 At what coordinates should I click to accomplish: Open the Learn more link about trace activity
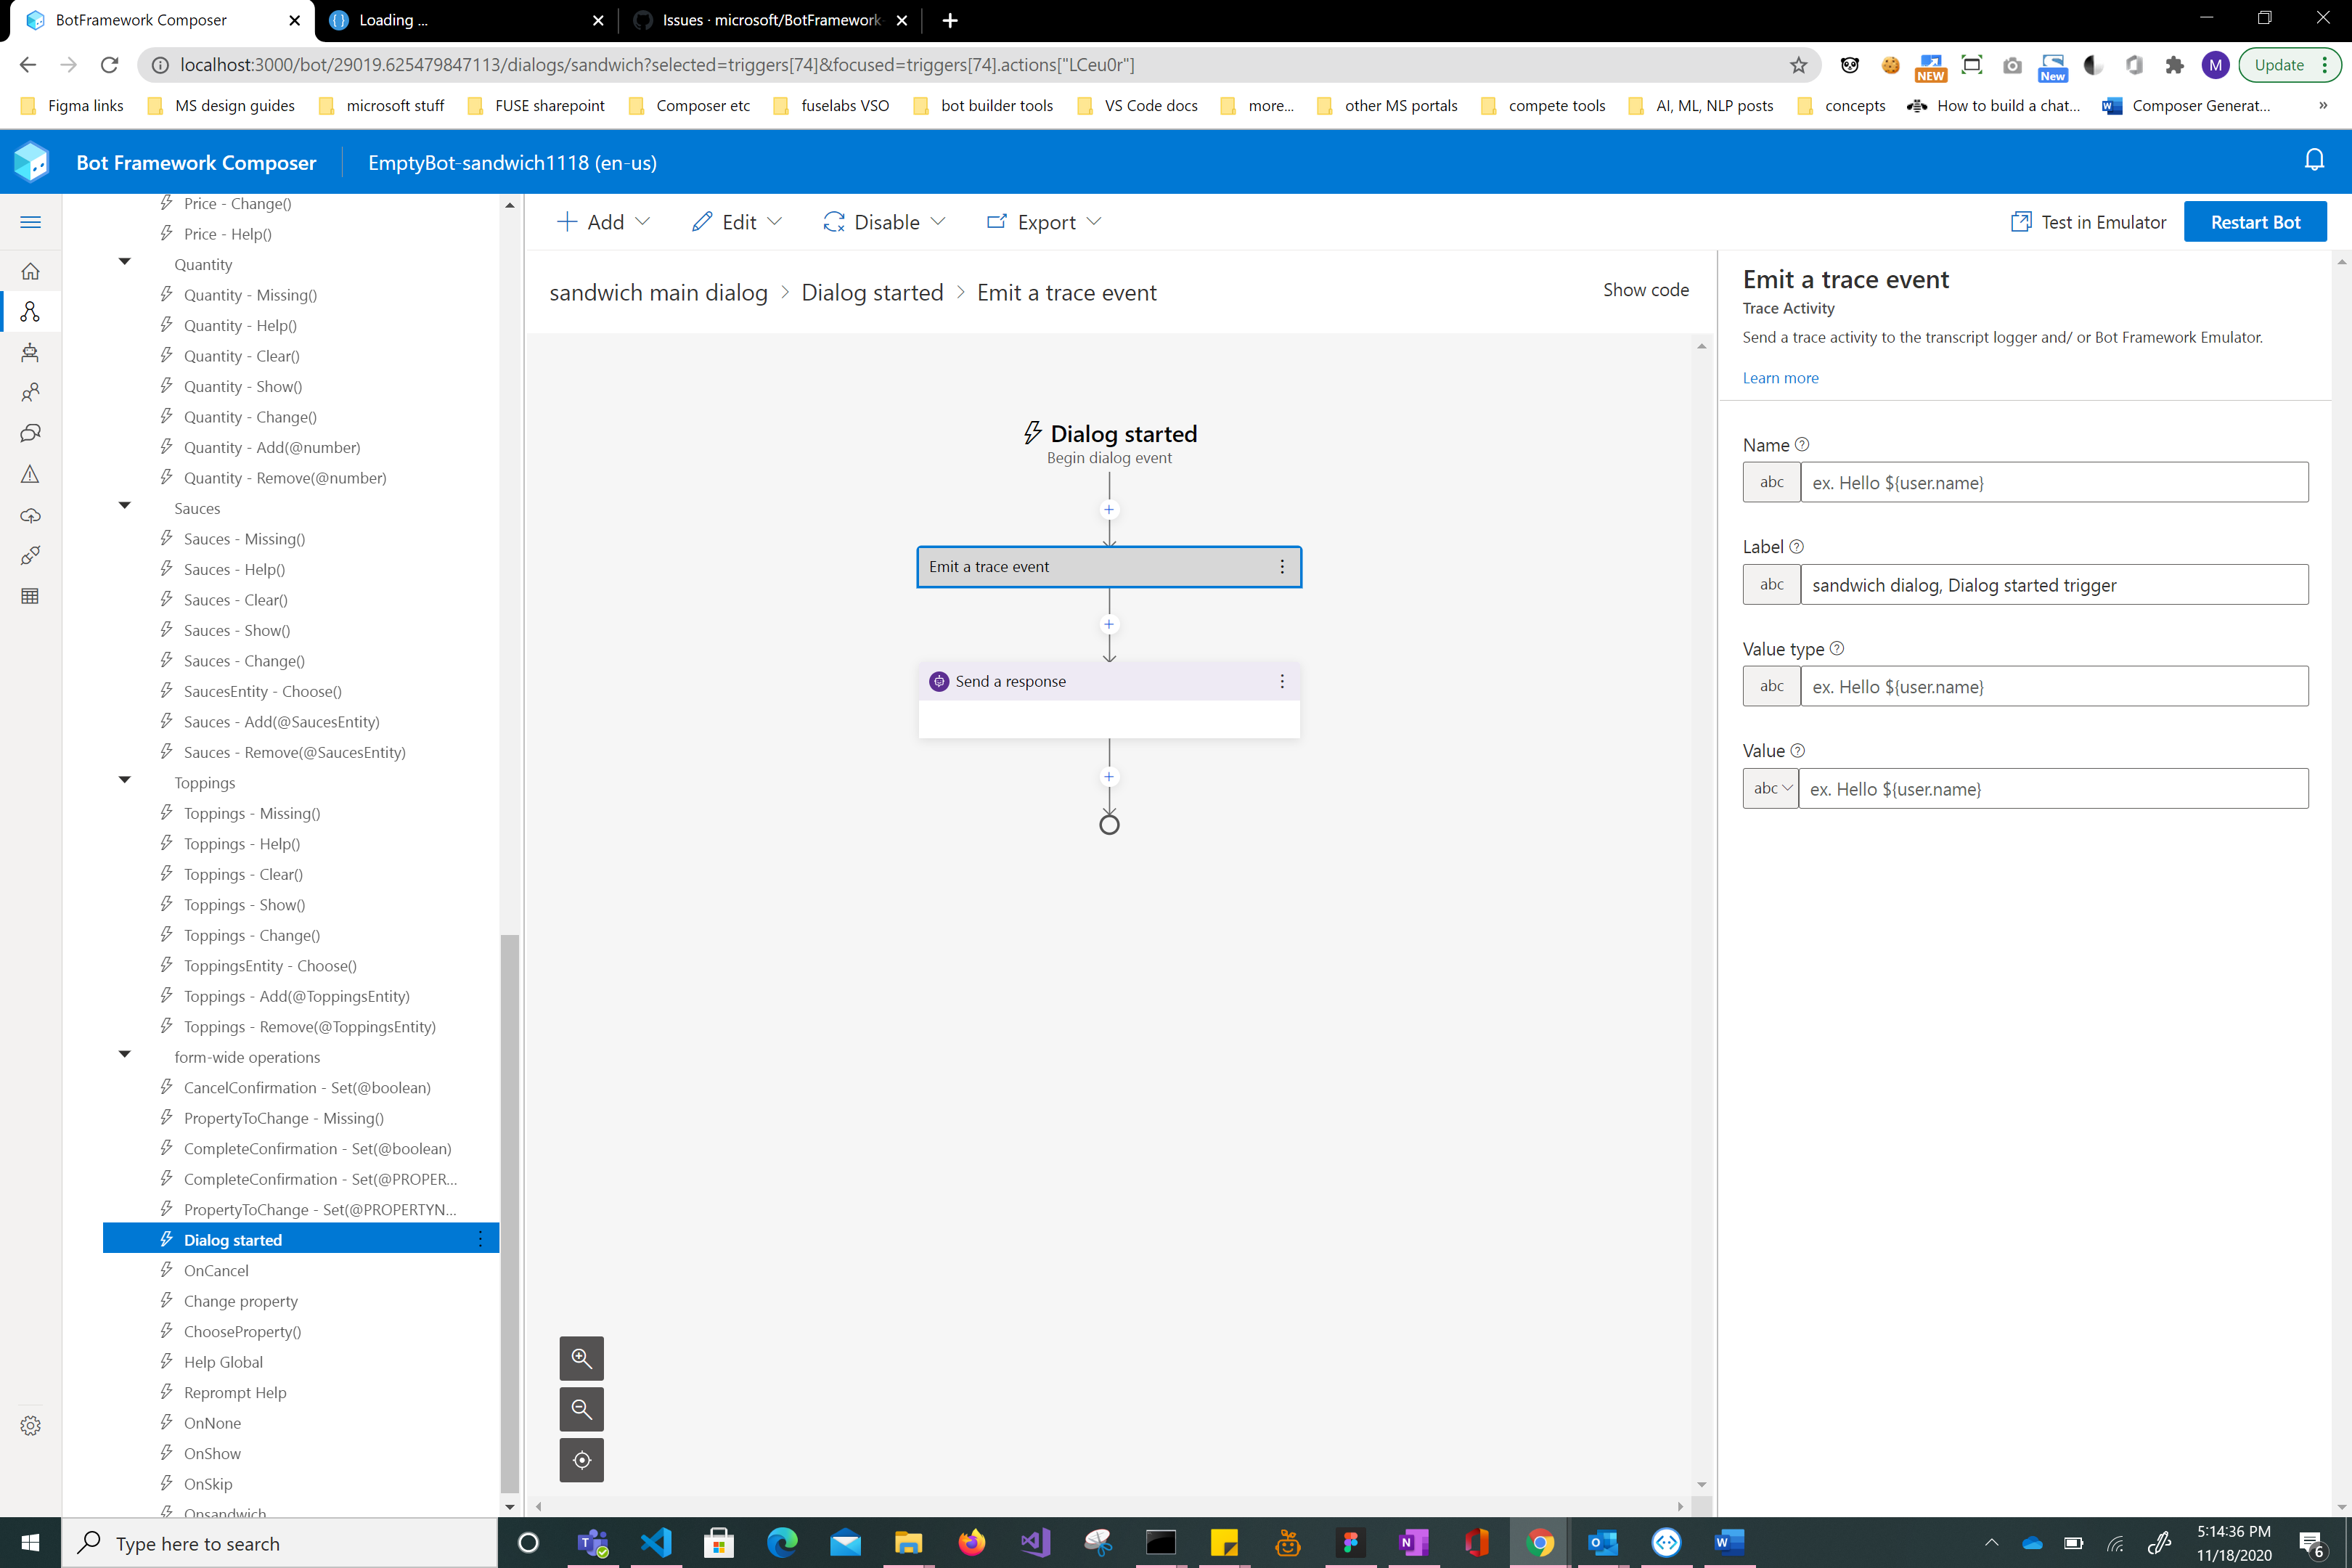(x=1780, y=377)
